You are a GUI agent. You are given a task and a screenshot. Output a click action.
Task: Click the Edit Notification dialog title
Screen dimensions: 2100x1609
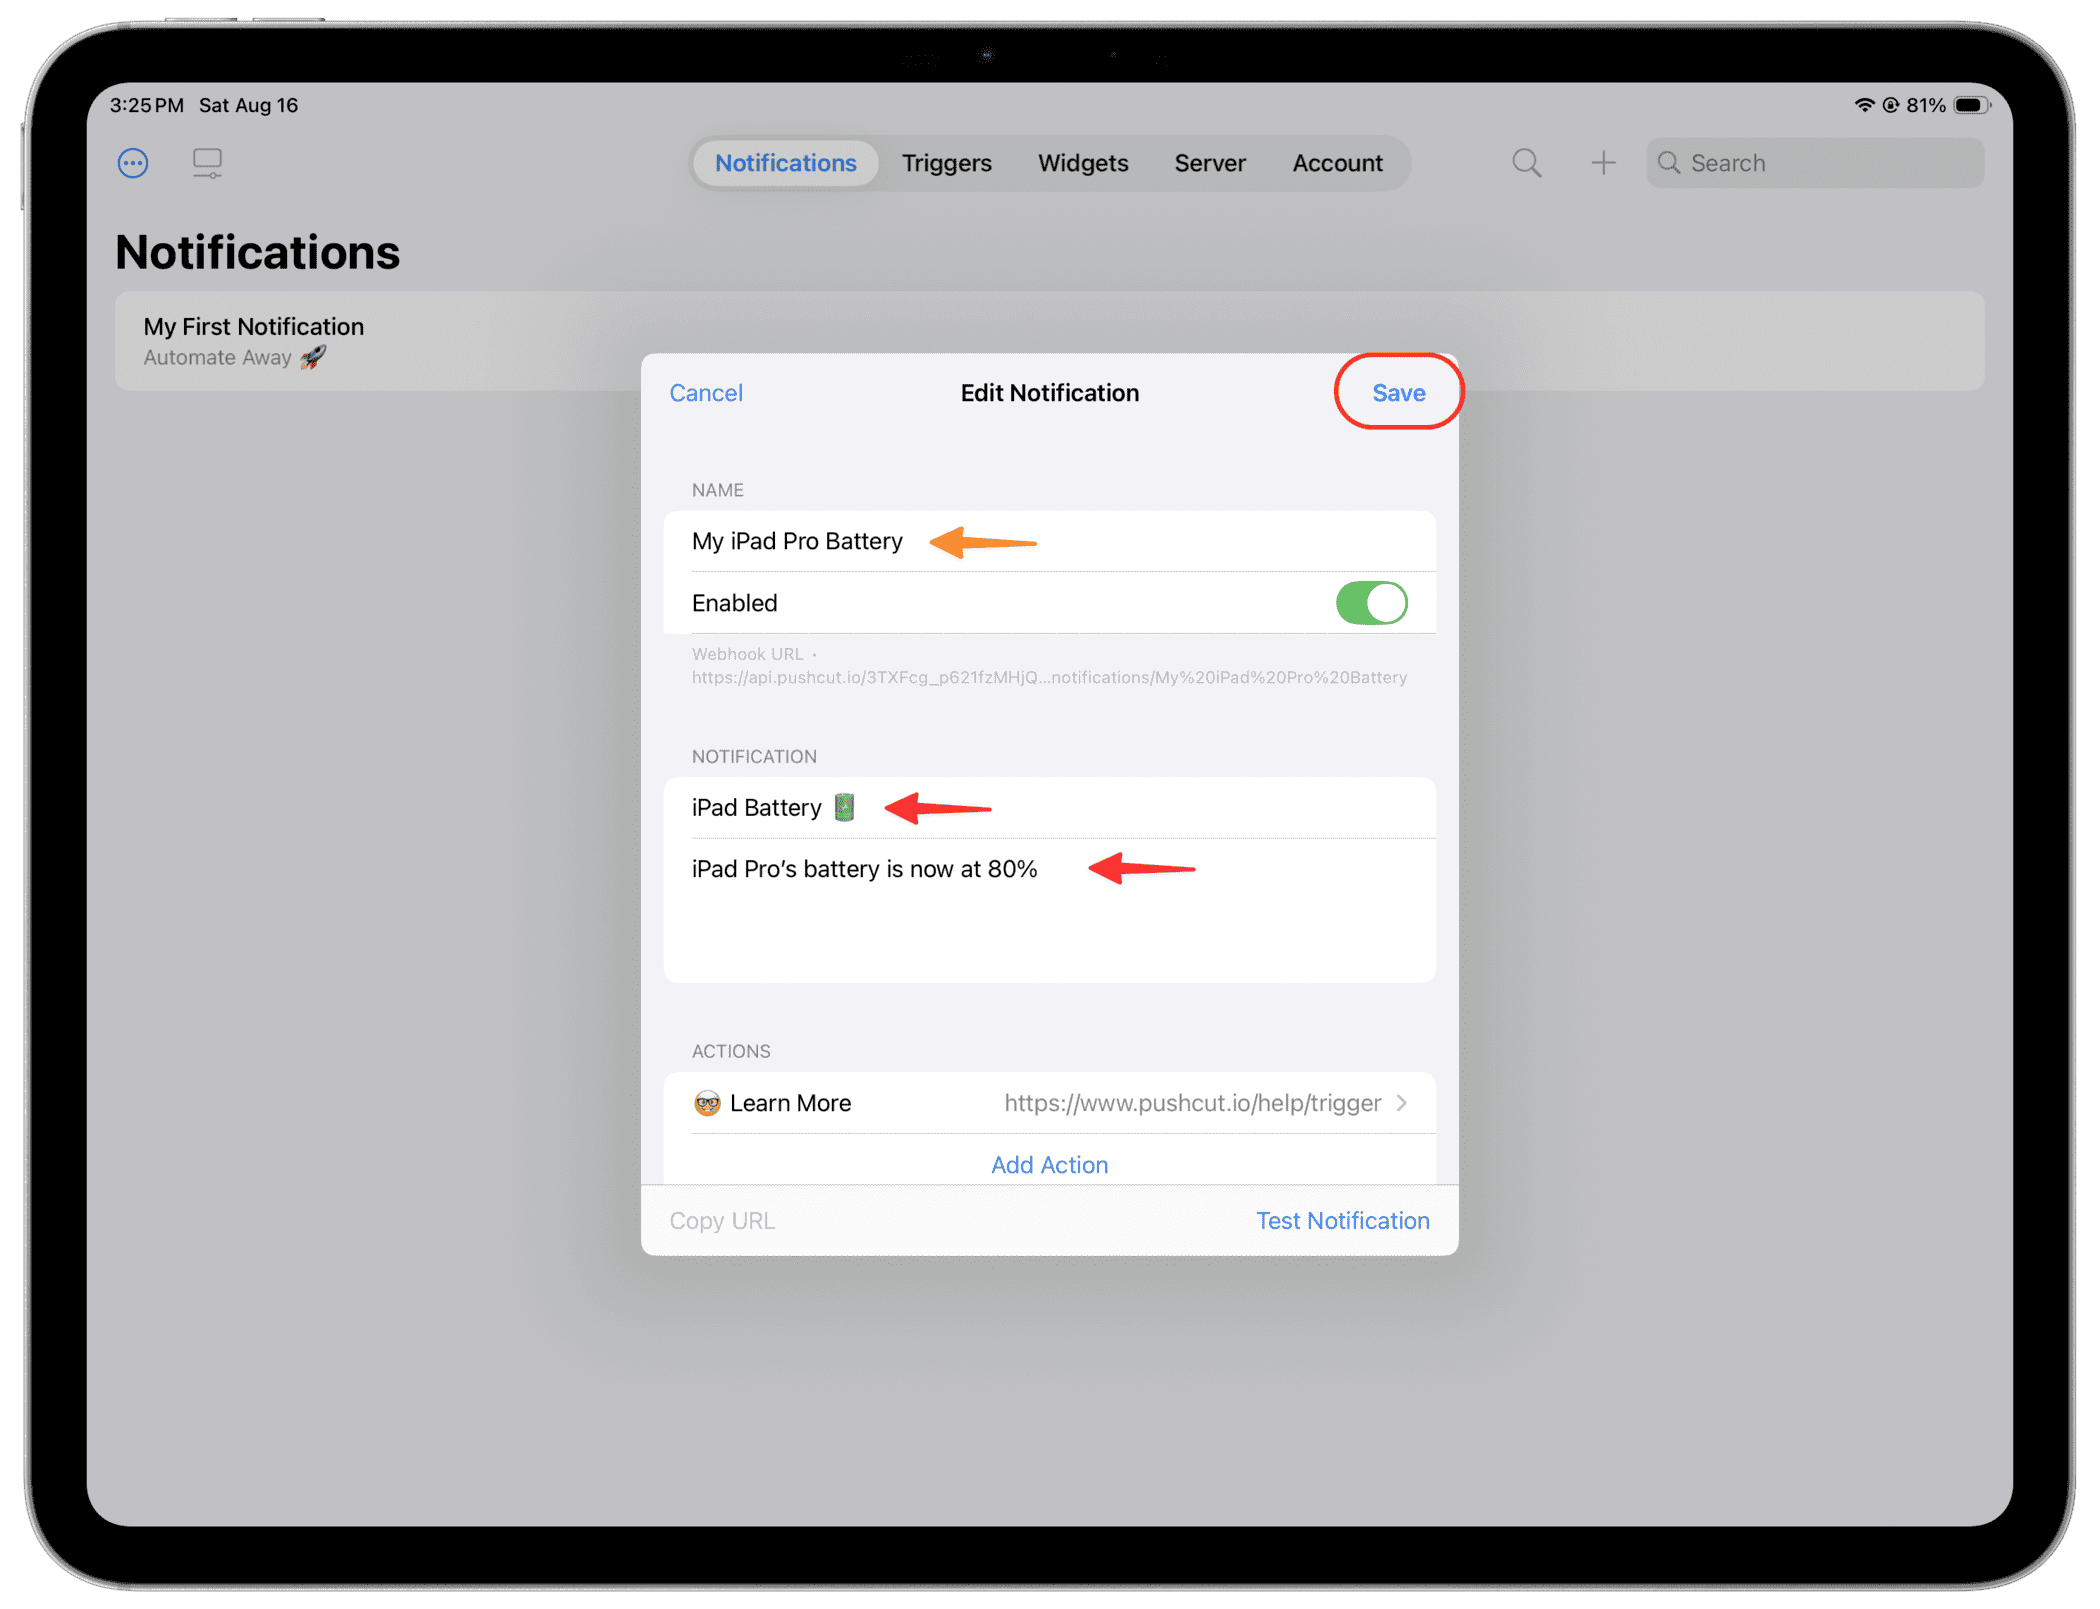coord(1049,393)
